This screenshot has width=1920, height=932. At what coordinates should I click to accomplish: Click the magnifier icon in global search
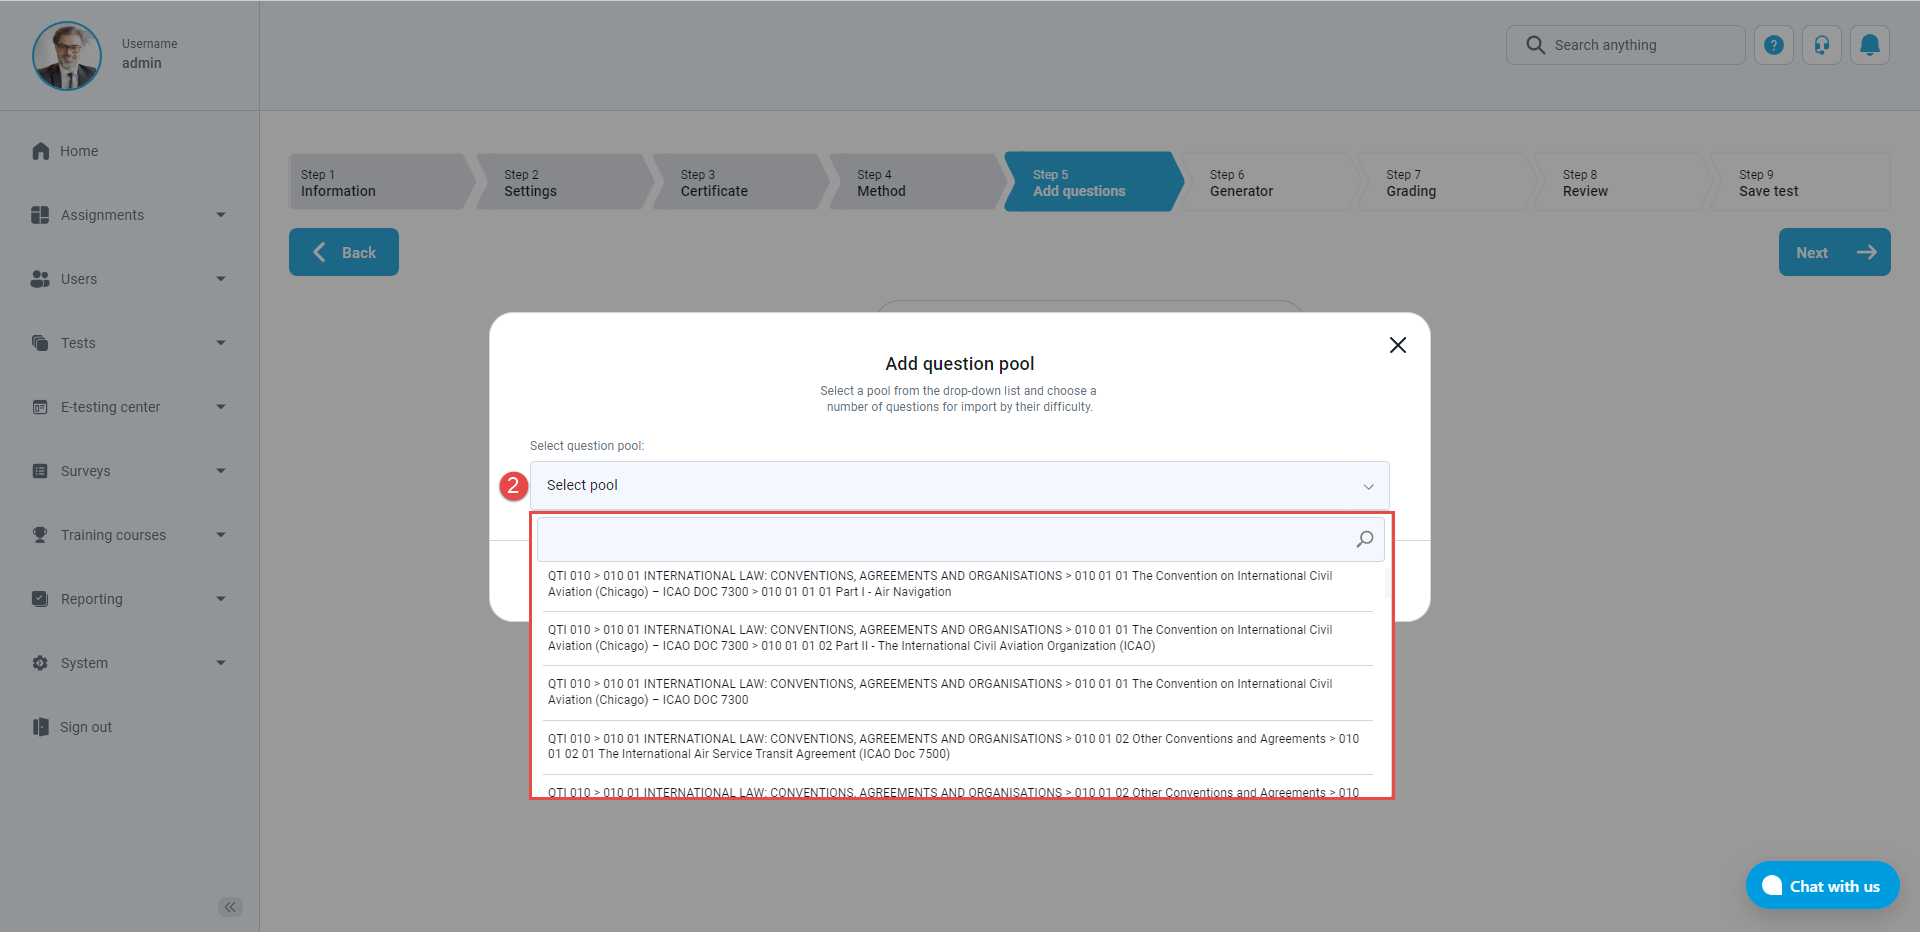pos(1535,45)
